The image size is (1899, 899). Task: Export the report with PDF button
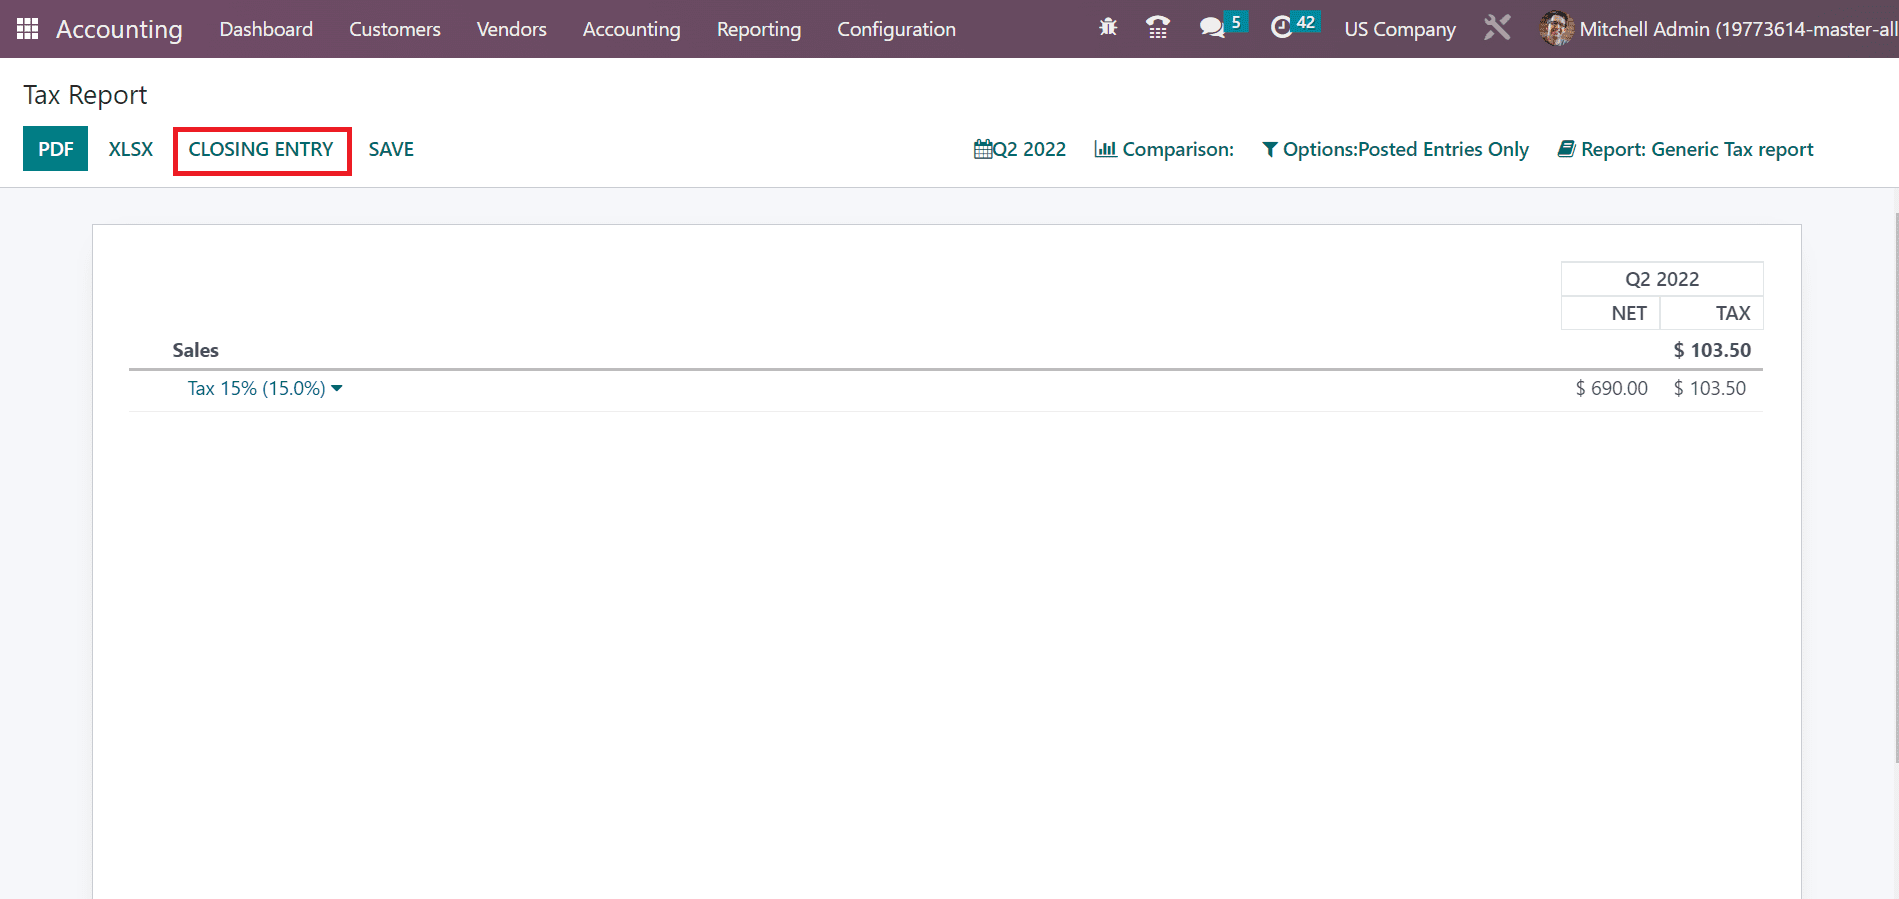point(56,149)
